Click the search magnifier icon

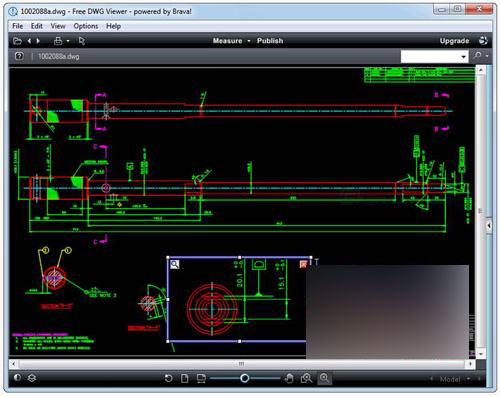[x=478, y=55]
